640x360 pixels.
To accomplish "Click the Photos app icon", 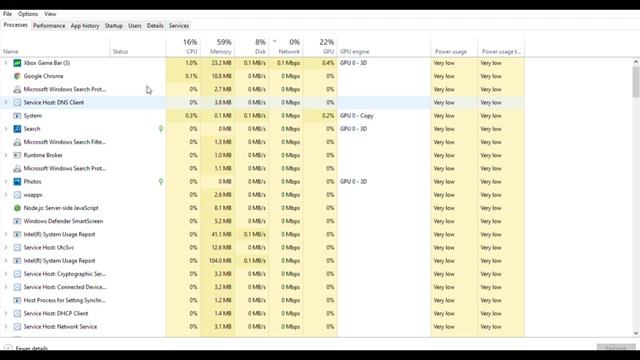I will click(17, 182).
